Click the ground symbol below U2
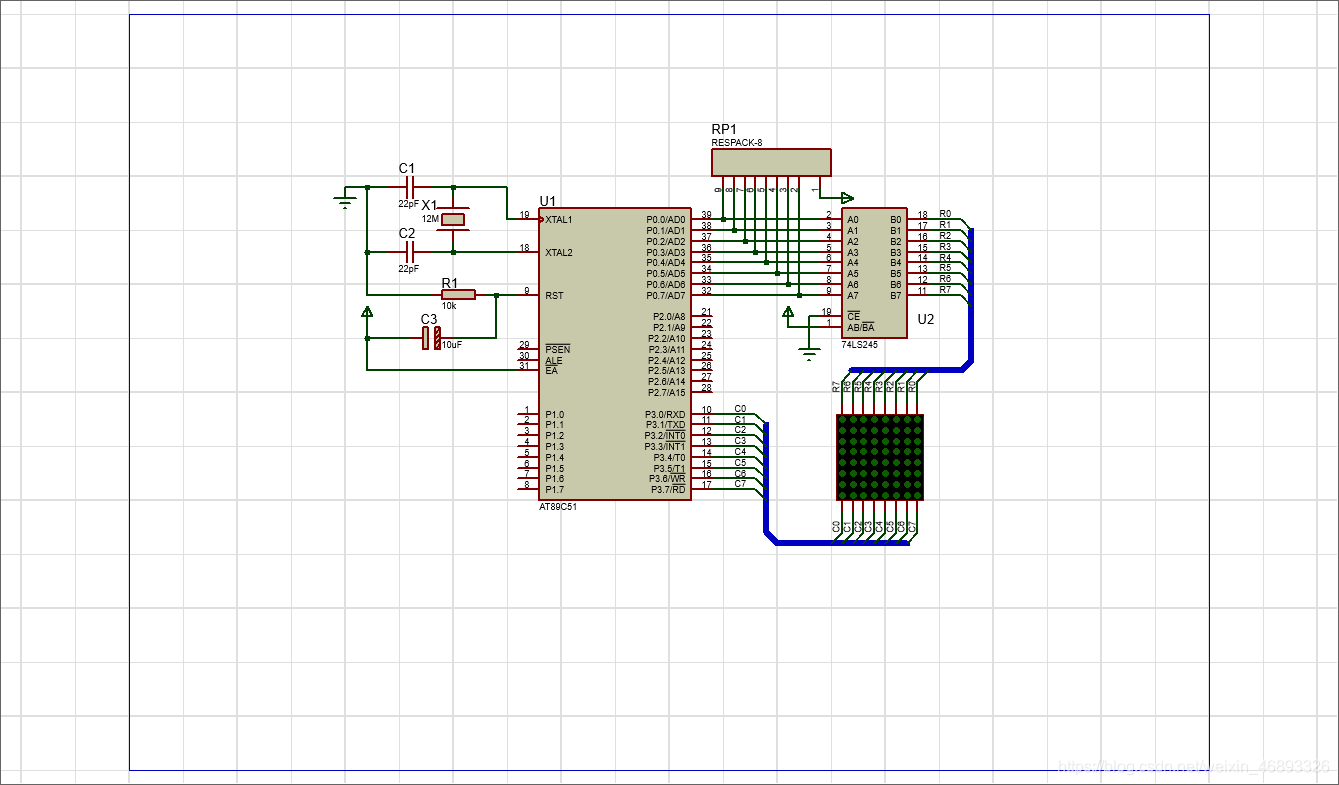1339x785 pixels. pos(809,351)
